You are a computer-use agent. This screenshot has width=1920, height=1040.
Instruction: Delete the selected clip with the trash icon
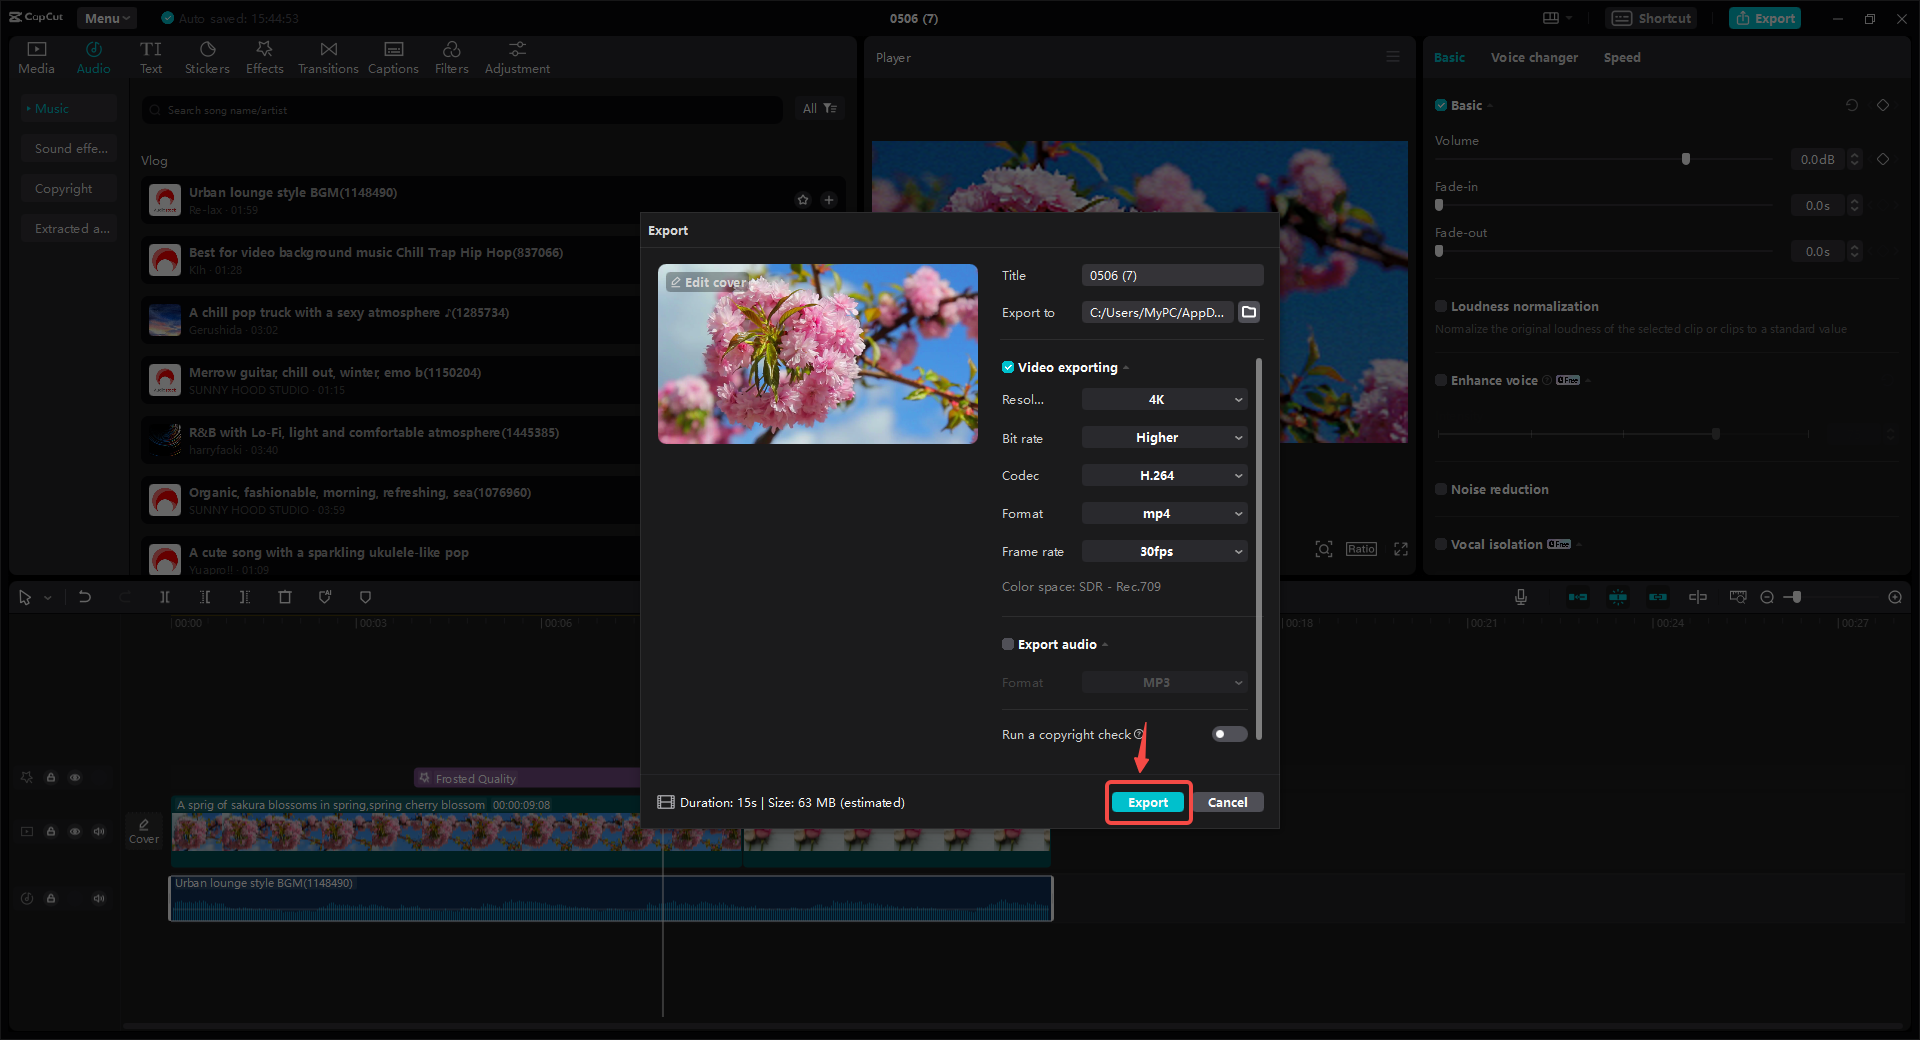point(285,597)
